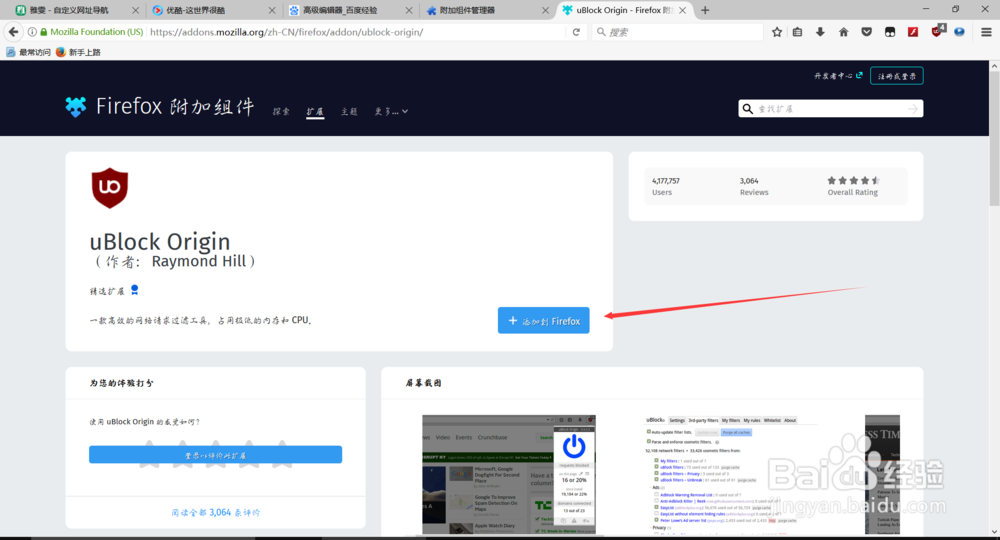Click the page vertical scrollbar
Image resolution: width=1000 pixels, height=540 pixels.
pyautogui.click(x=994, y=139)
